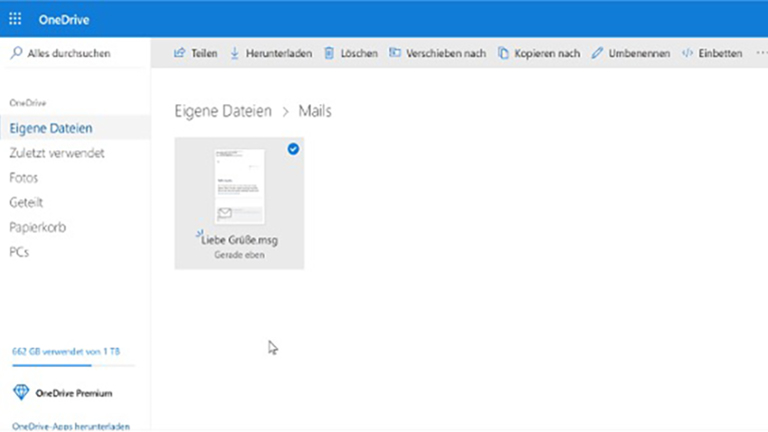The width and height of the screenshot is (768, 432).
Task: Open the app launcher waffle icon
Action: (15, 18)
